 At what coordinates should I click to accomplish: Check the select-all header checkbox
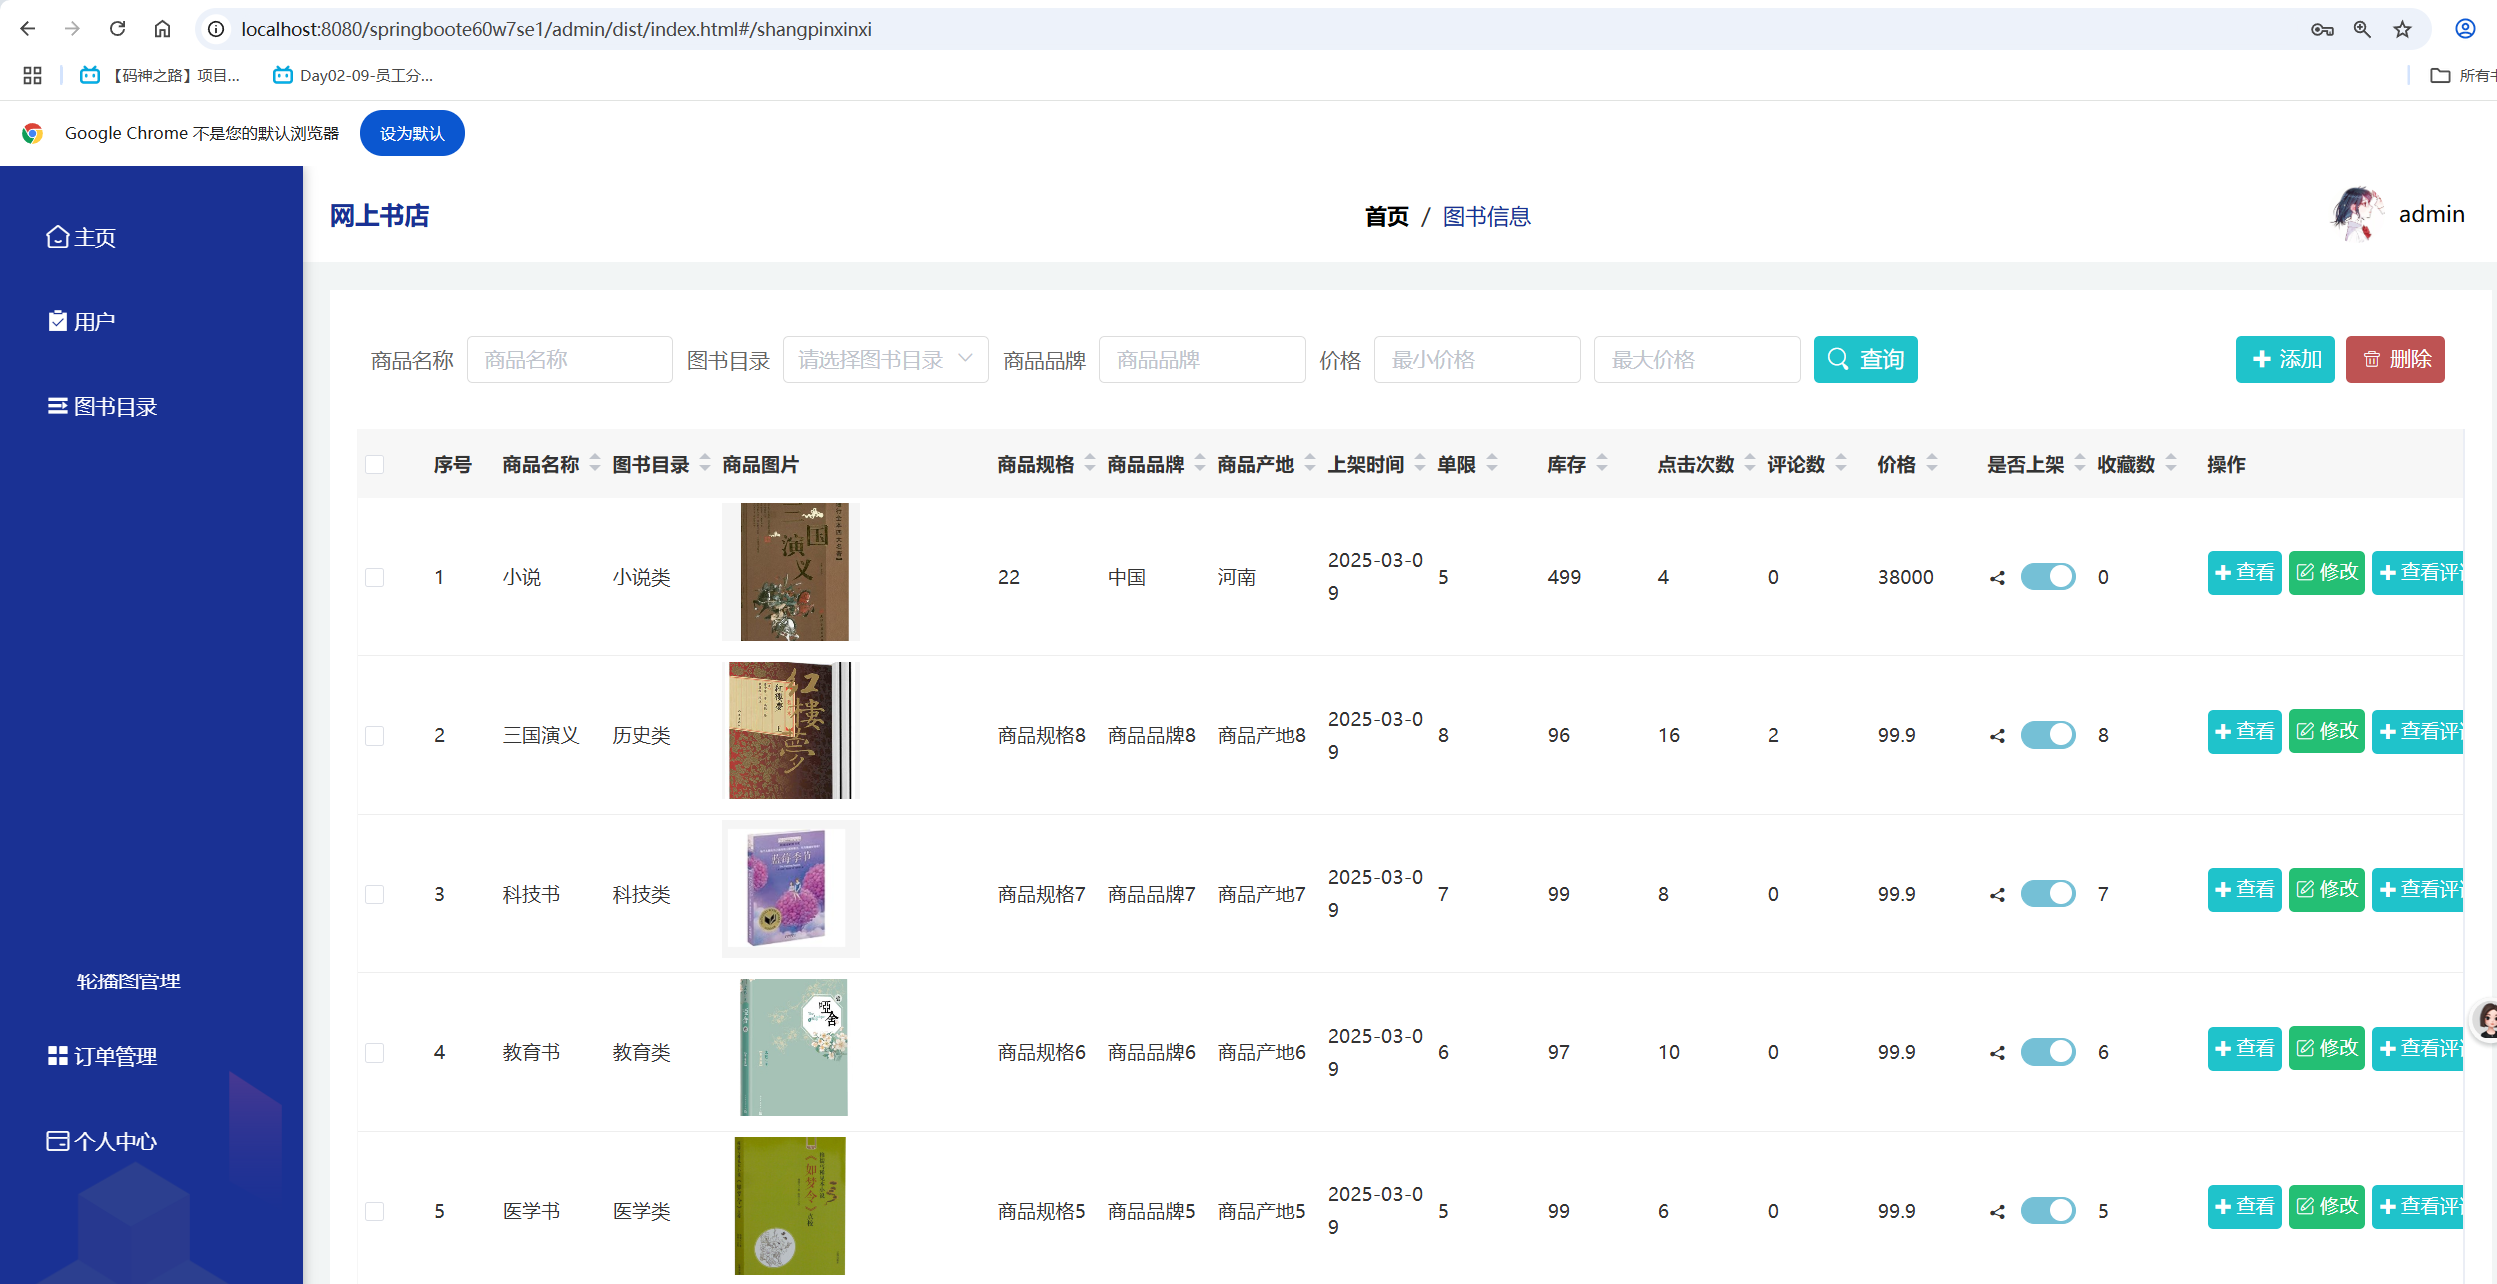(x=375, y=465)
